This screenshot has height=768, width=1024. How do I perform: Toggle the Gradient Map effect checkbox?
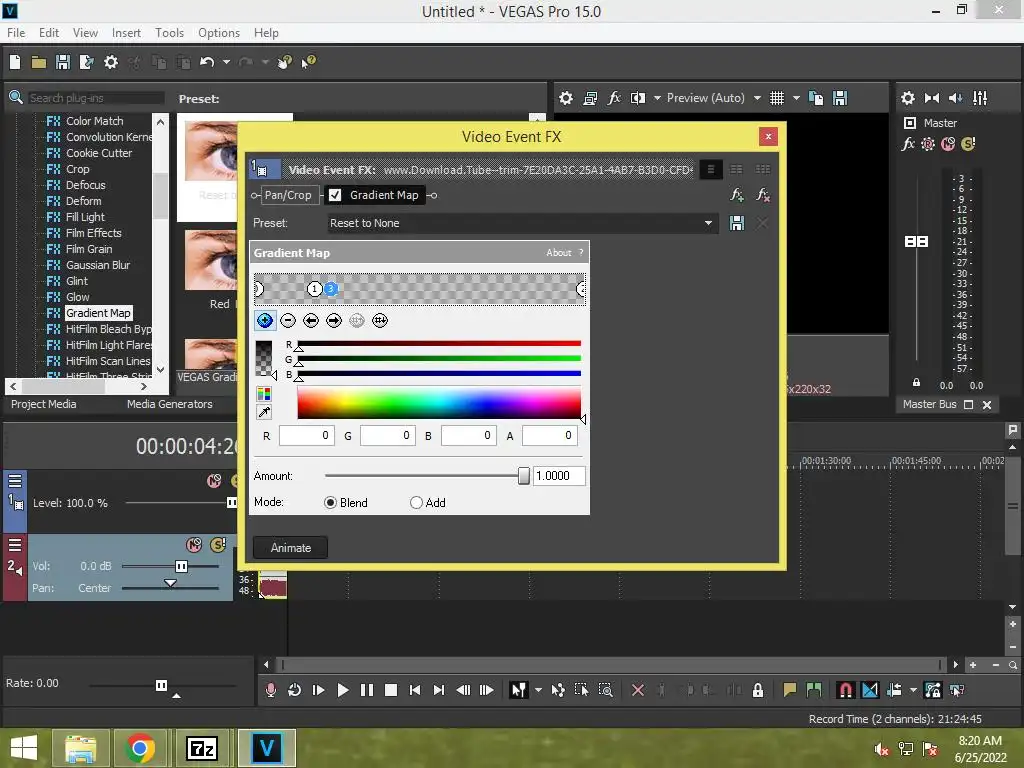335,195
